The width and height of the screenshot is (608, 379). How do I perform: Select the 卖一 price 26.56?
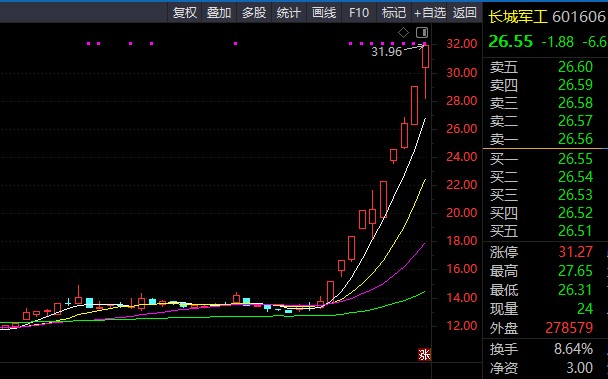[575, 139]
